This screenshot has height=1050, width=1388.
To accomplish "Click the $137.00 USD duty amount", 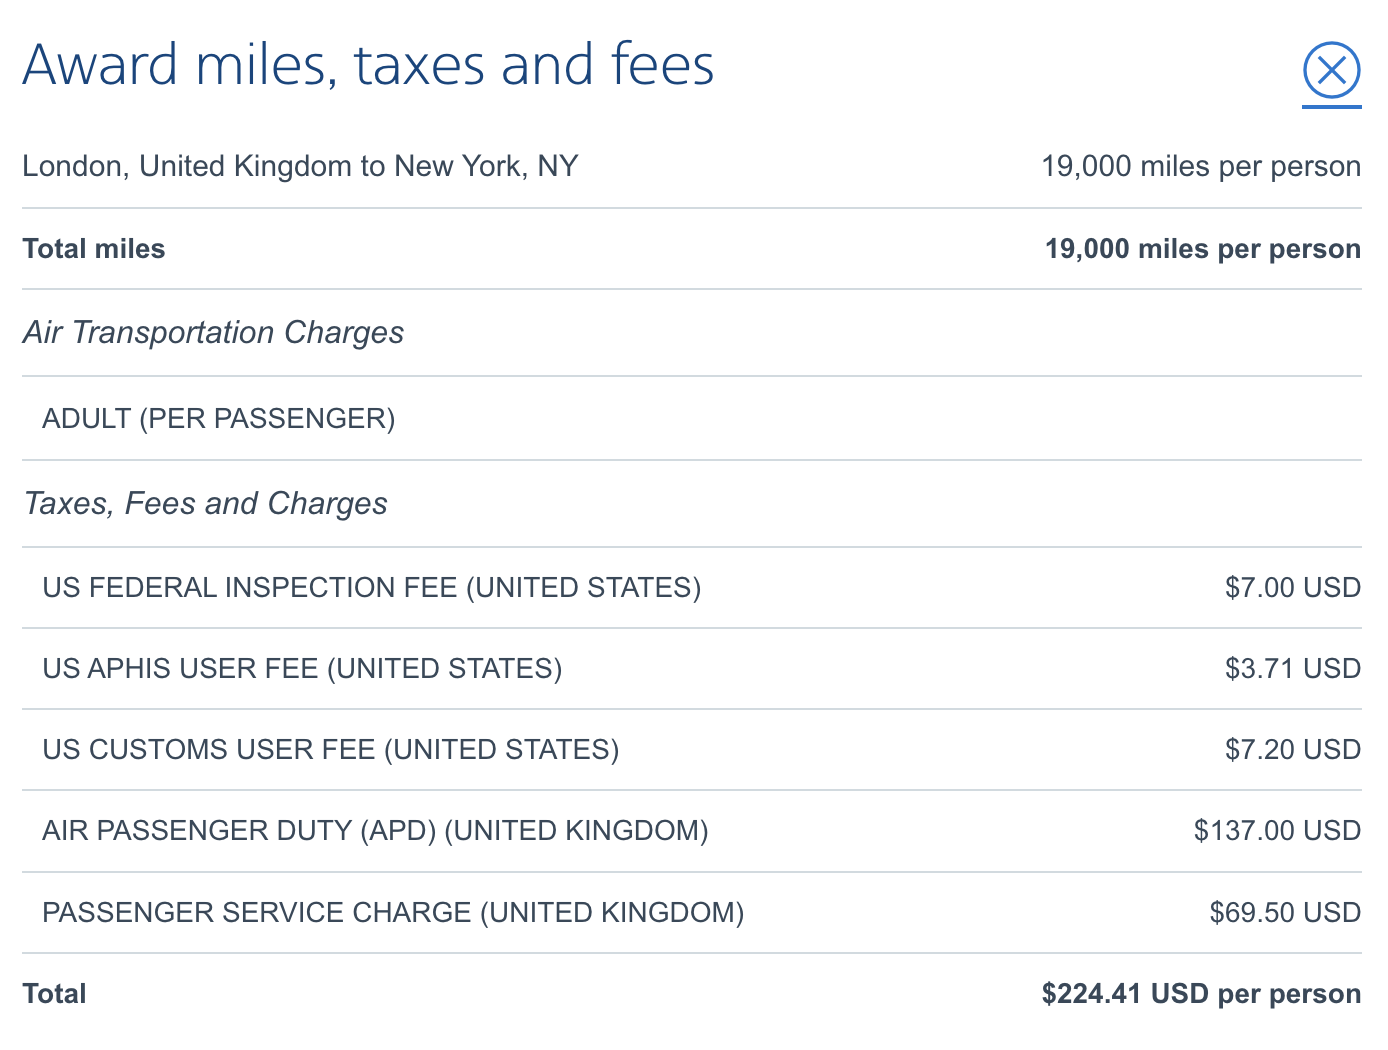I will (1275, 830).
